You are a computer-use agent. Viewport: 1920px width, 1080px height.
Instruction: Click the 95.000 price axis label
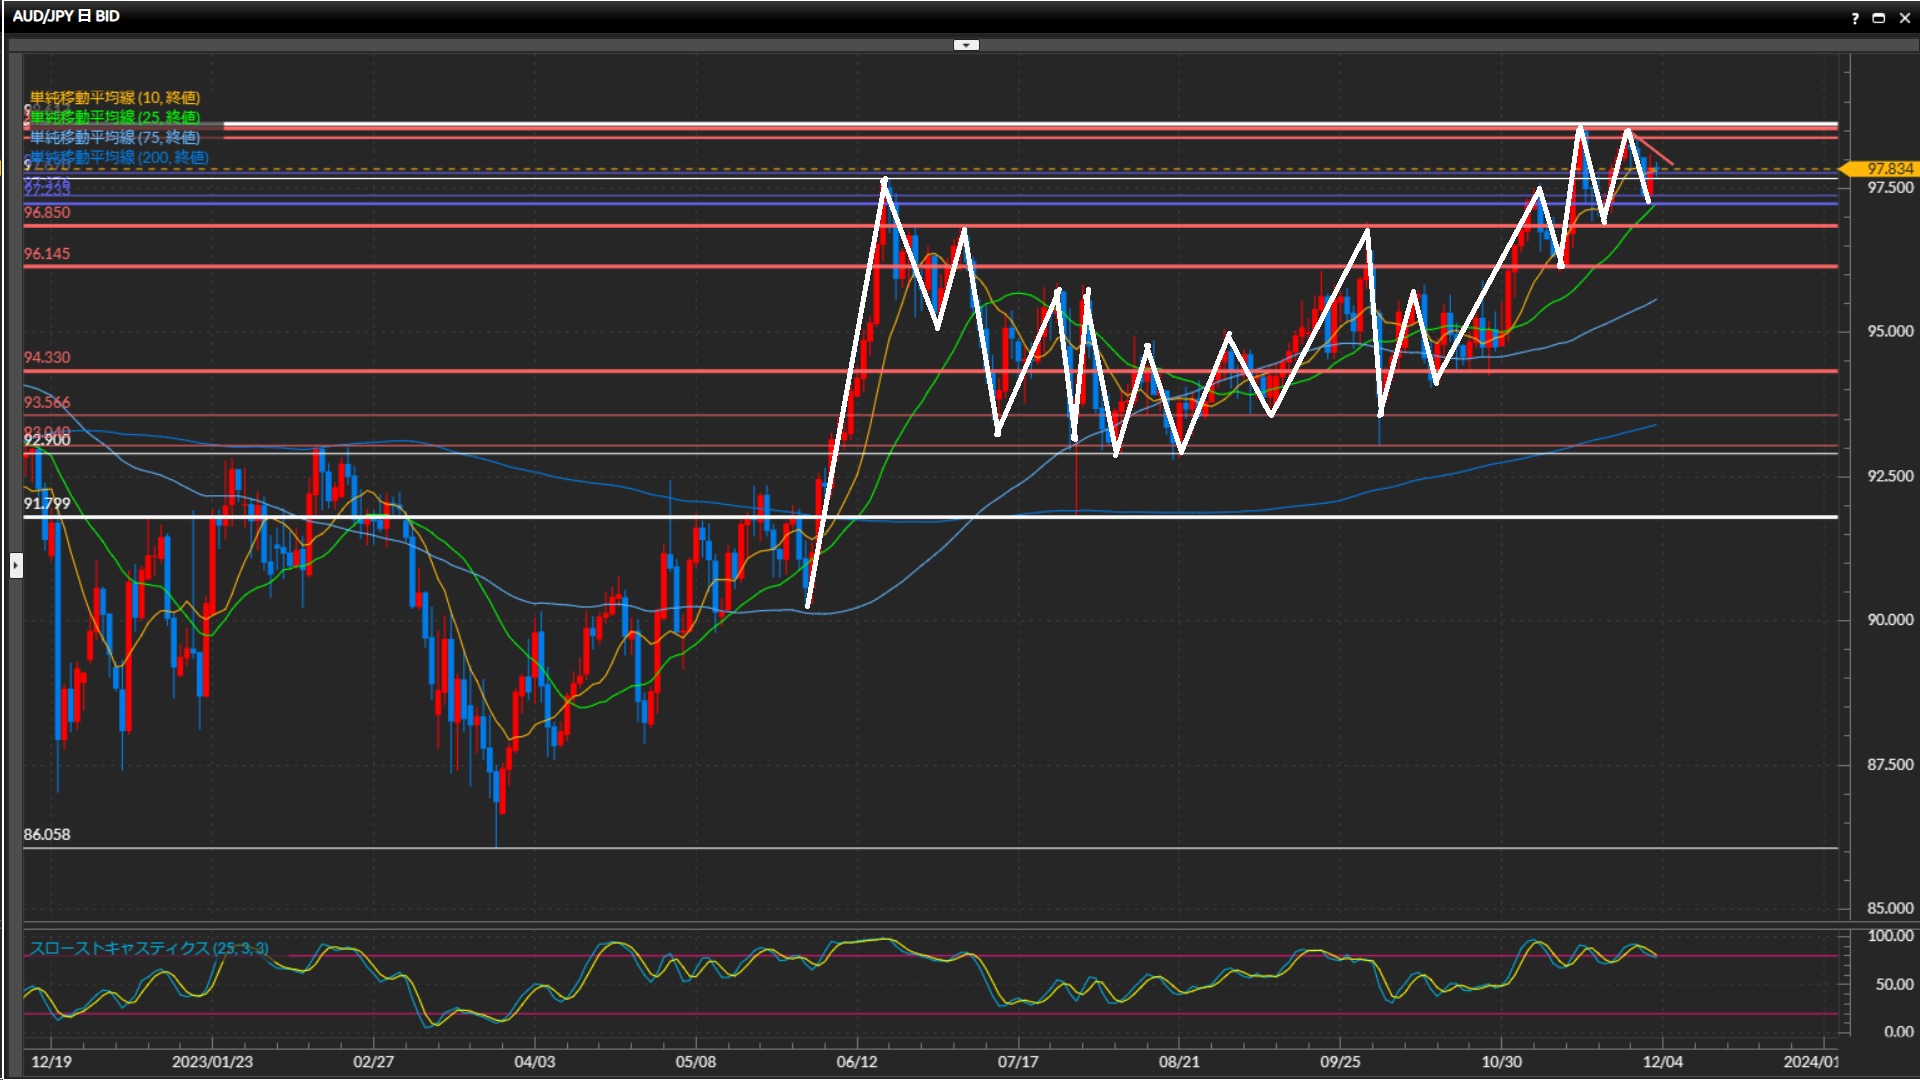pos(1890,332)
